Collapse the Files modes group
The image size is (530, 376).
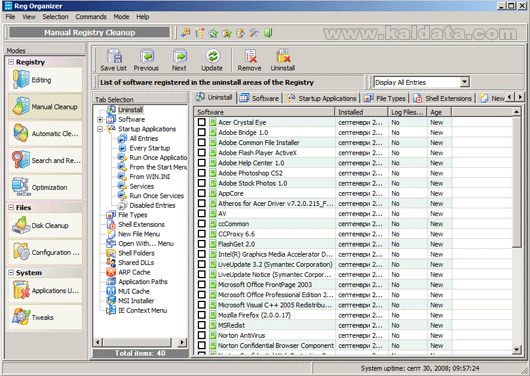[x=11, y=207]
